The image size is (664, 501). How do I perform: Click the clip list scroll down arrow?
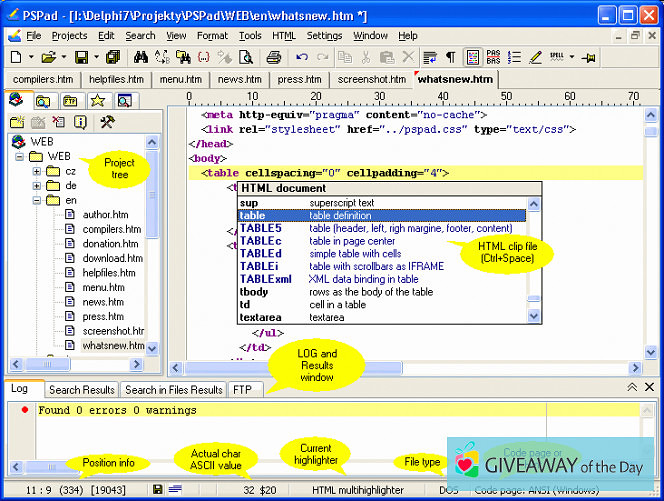(534, 316)
